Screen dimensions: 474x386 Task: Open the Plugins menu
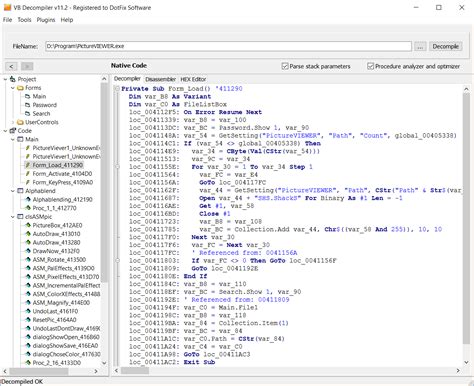click(x=46, y=20)
